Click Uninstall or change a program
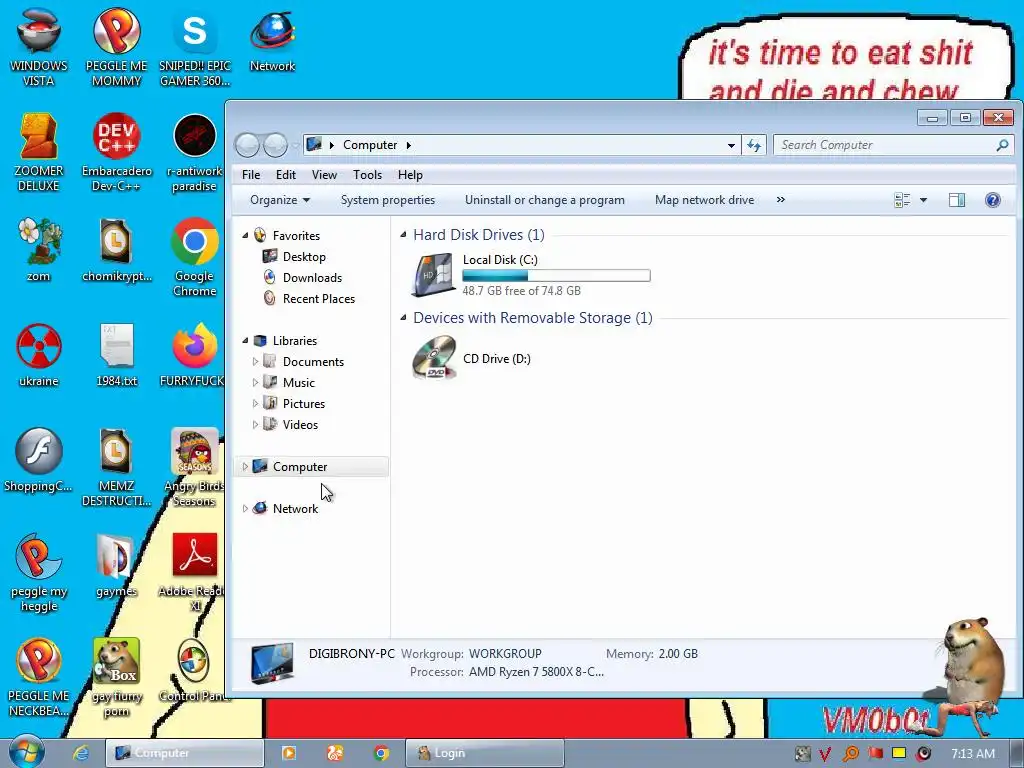Screen dimensions: 1024x768 click(x=545, y=200)
